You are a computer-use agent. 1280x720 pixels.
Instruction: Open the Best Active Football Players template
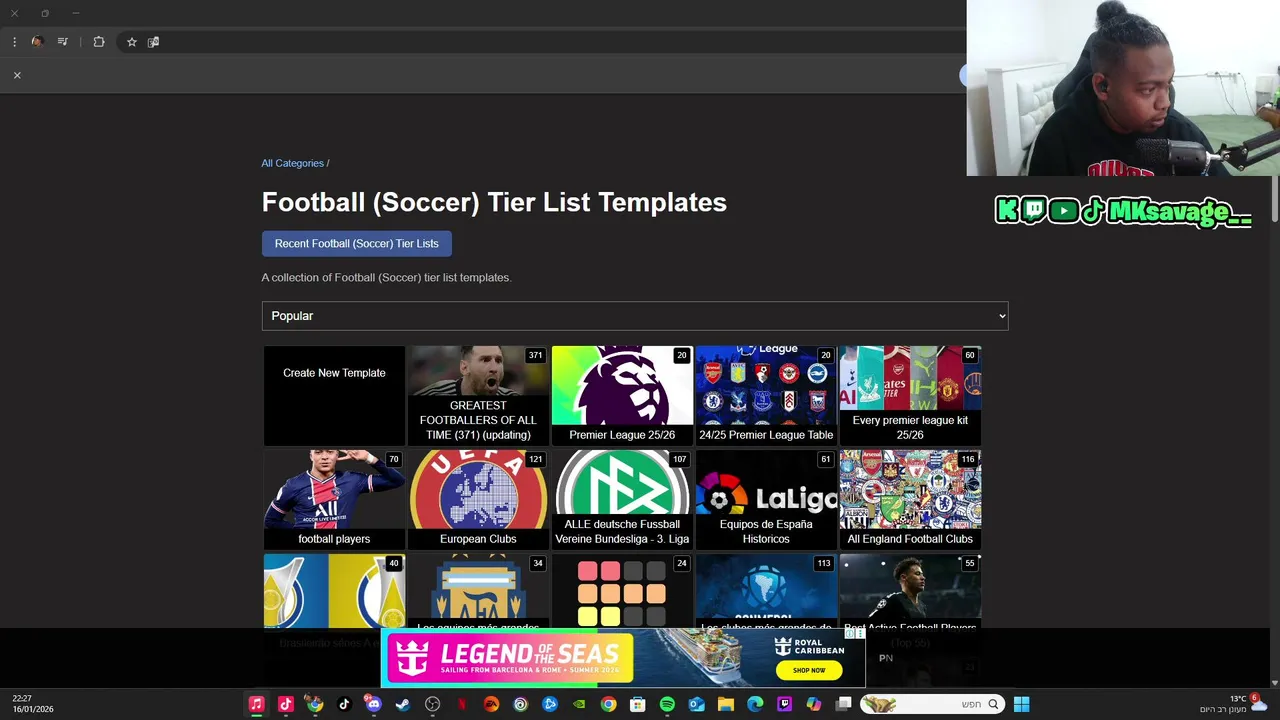pos(910,591)
